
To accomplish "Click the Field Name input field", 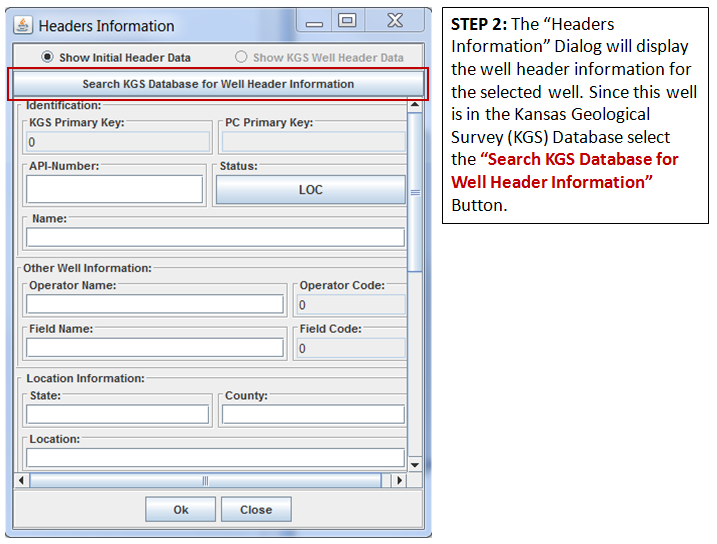I will (155, 347).
